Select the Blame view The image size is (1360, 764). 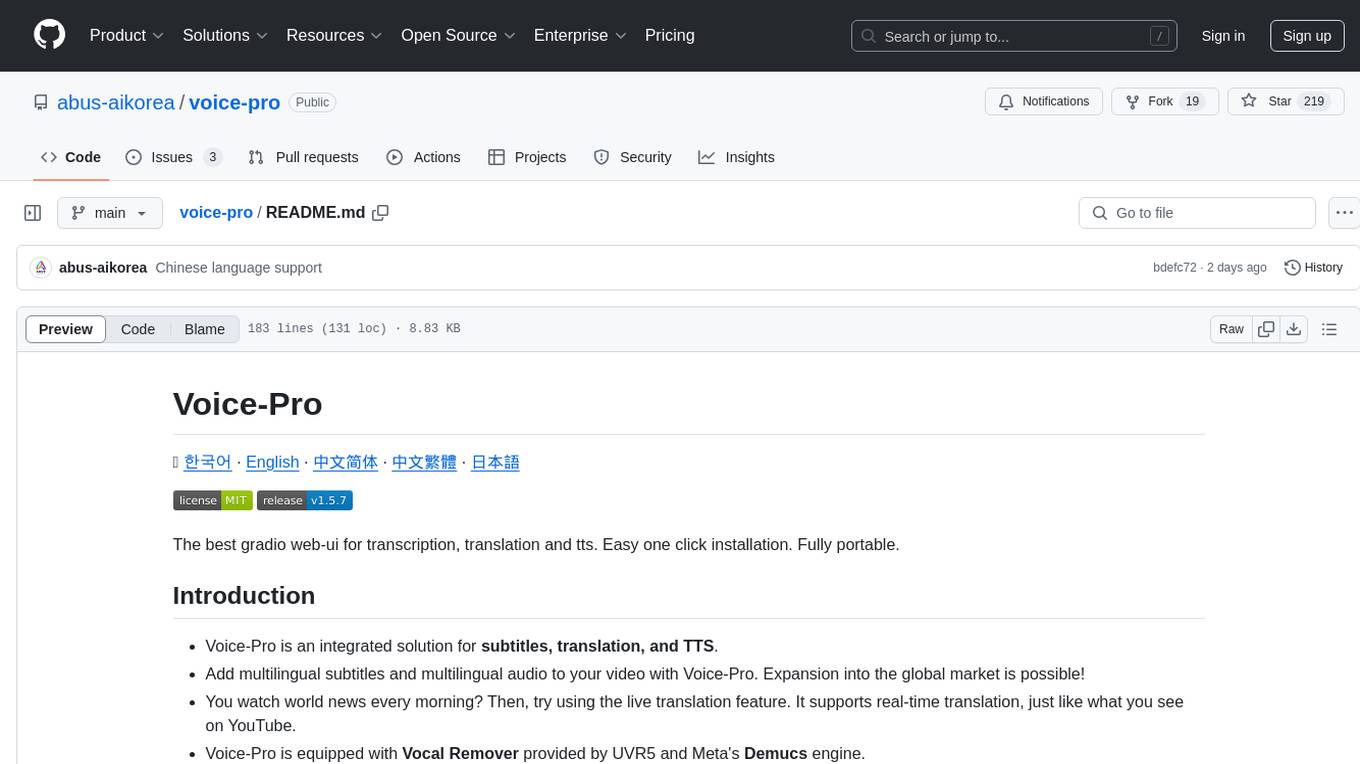(x=204, y=329)
